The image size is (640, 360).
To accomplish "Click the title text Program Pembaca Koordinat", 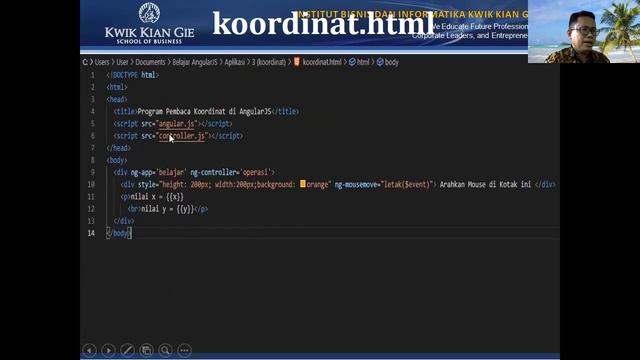I will click(204, 111).
